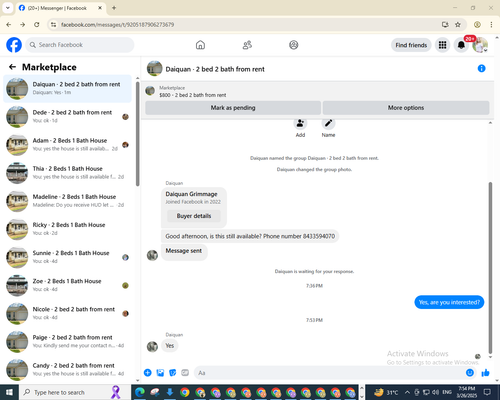
Task: Click the Search Facebook field
Action: coord(80,45)
